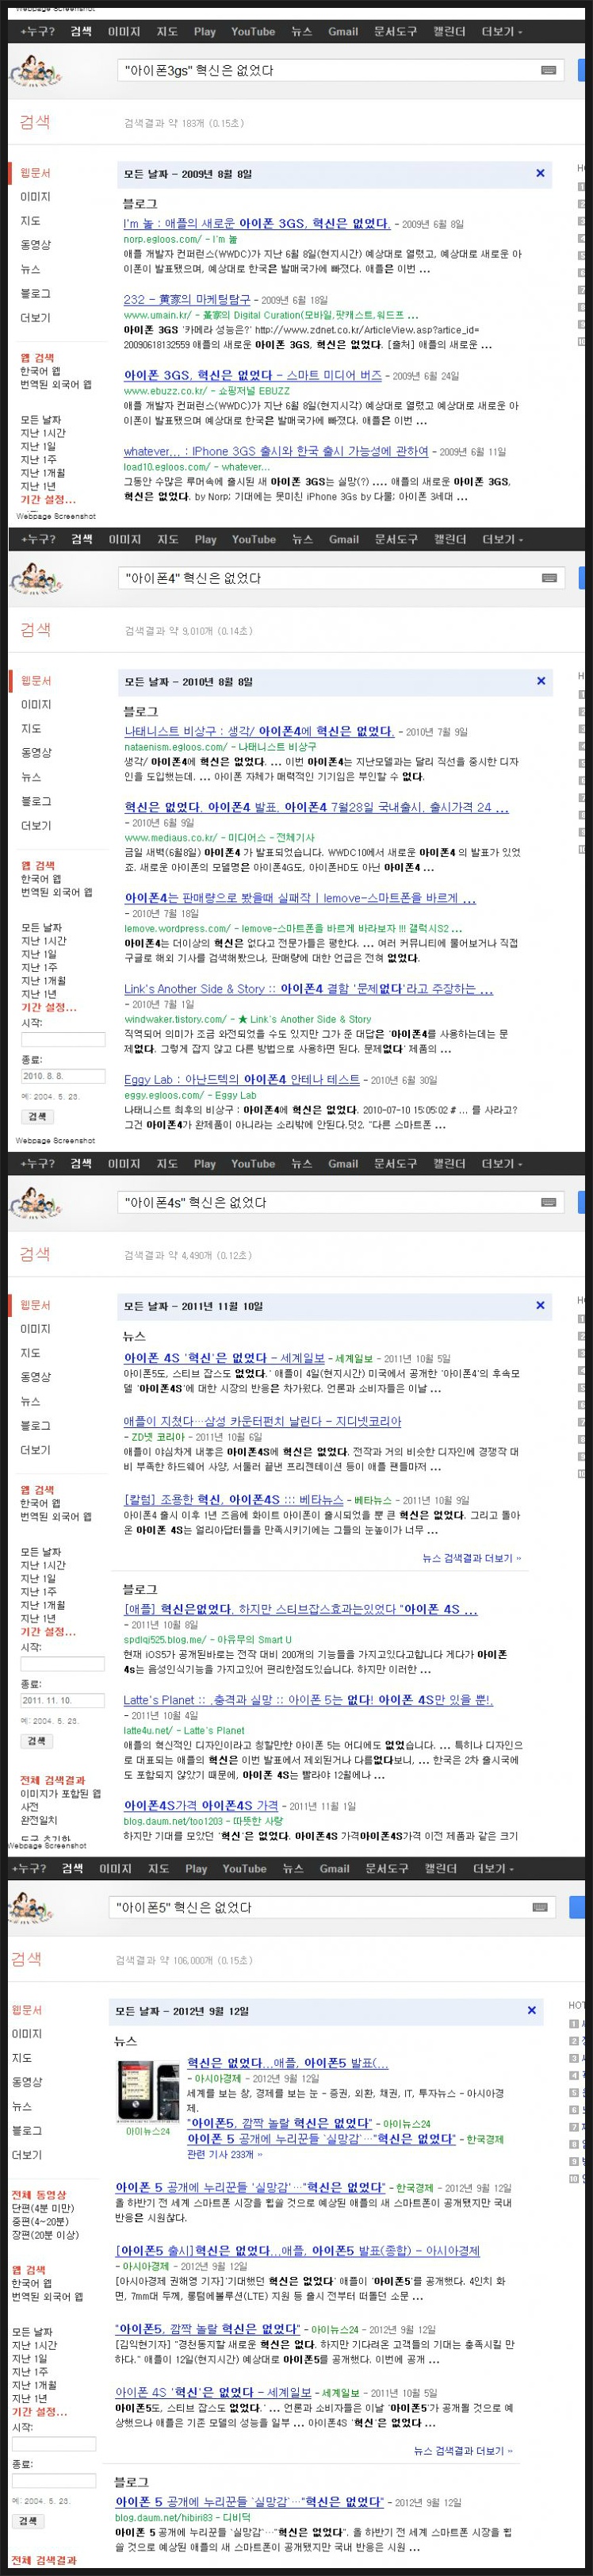Click 검색 button under the 2010. 8. 8. date field
Screen dimensions: 593x2576
[37, 1117]
